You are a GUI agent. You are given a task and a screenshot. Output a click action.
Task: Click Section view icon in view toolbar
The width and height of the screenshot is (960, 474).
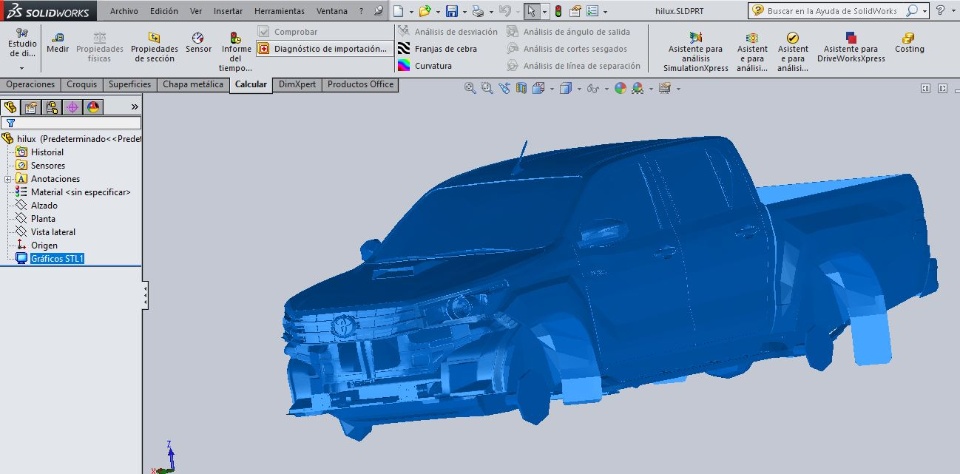click(521, 88)
